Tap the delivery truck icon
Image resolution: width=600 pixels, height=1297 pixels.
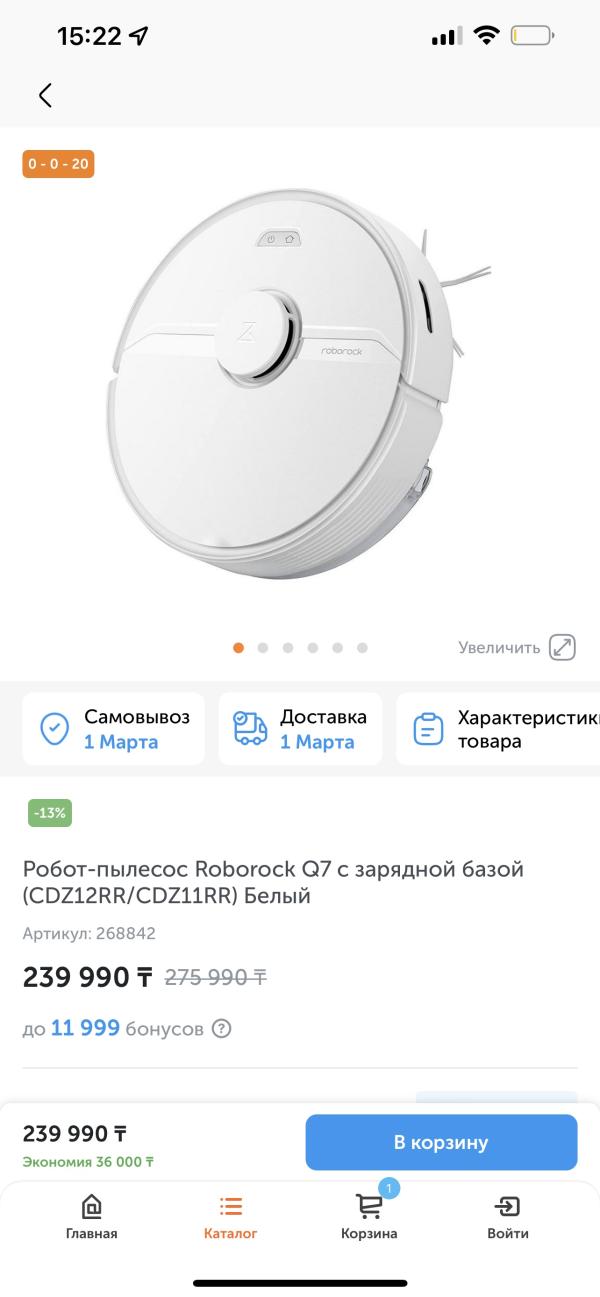250,729
